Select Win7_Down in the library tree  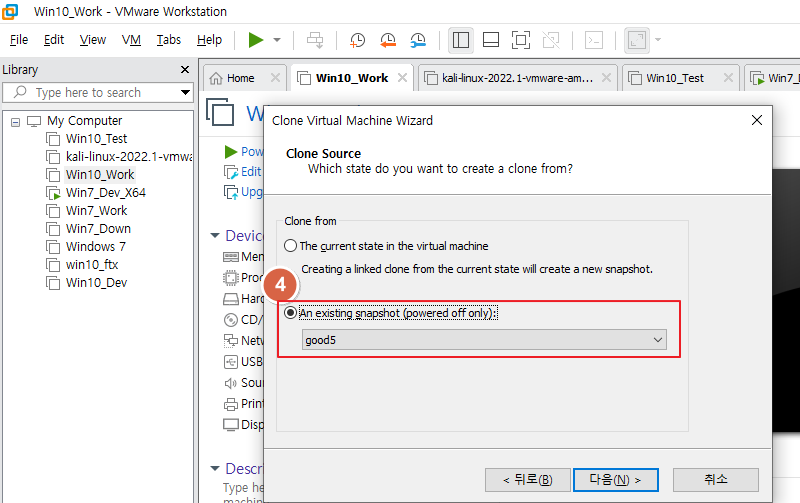(98, 229)
